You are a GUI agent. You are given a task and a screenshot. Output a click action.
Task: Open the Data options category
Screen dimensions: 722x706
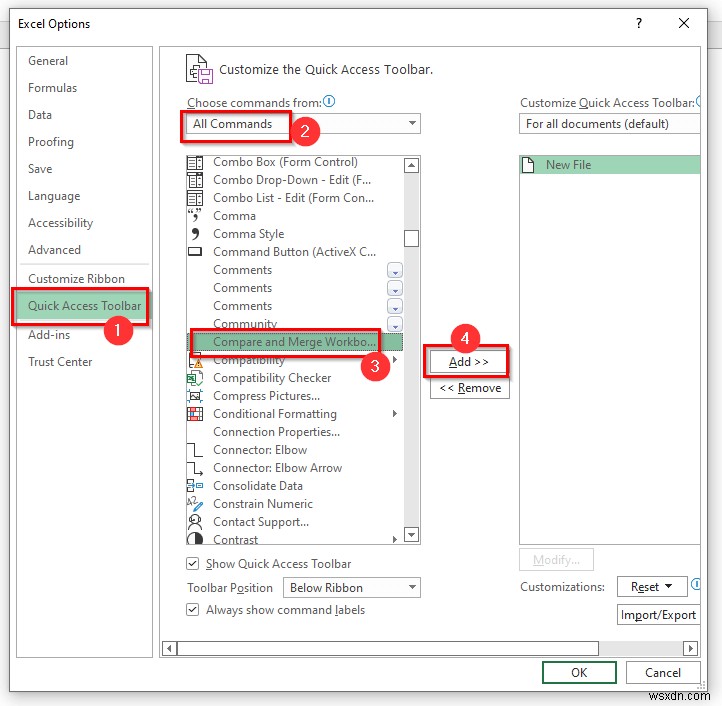point(40,115)
